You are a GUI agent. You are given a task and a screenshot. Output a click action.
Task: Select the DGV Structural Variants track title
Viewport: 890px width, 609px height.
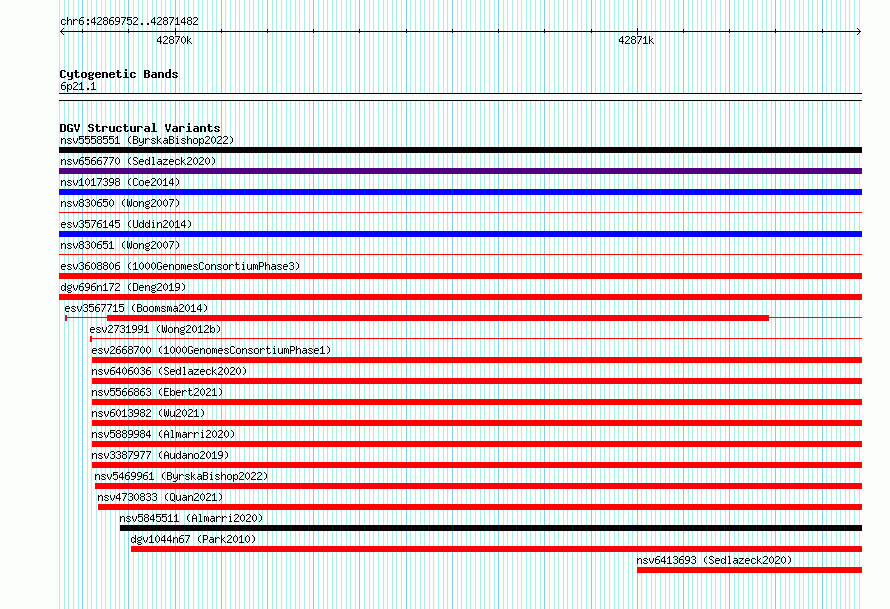[x=140, y=128]
